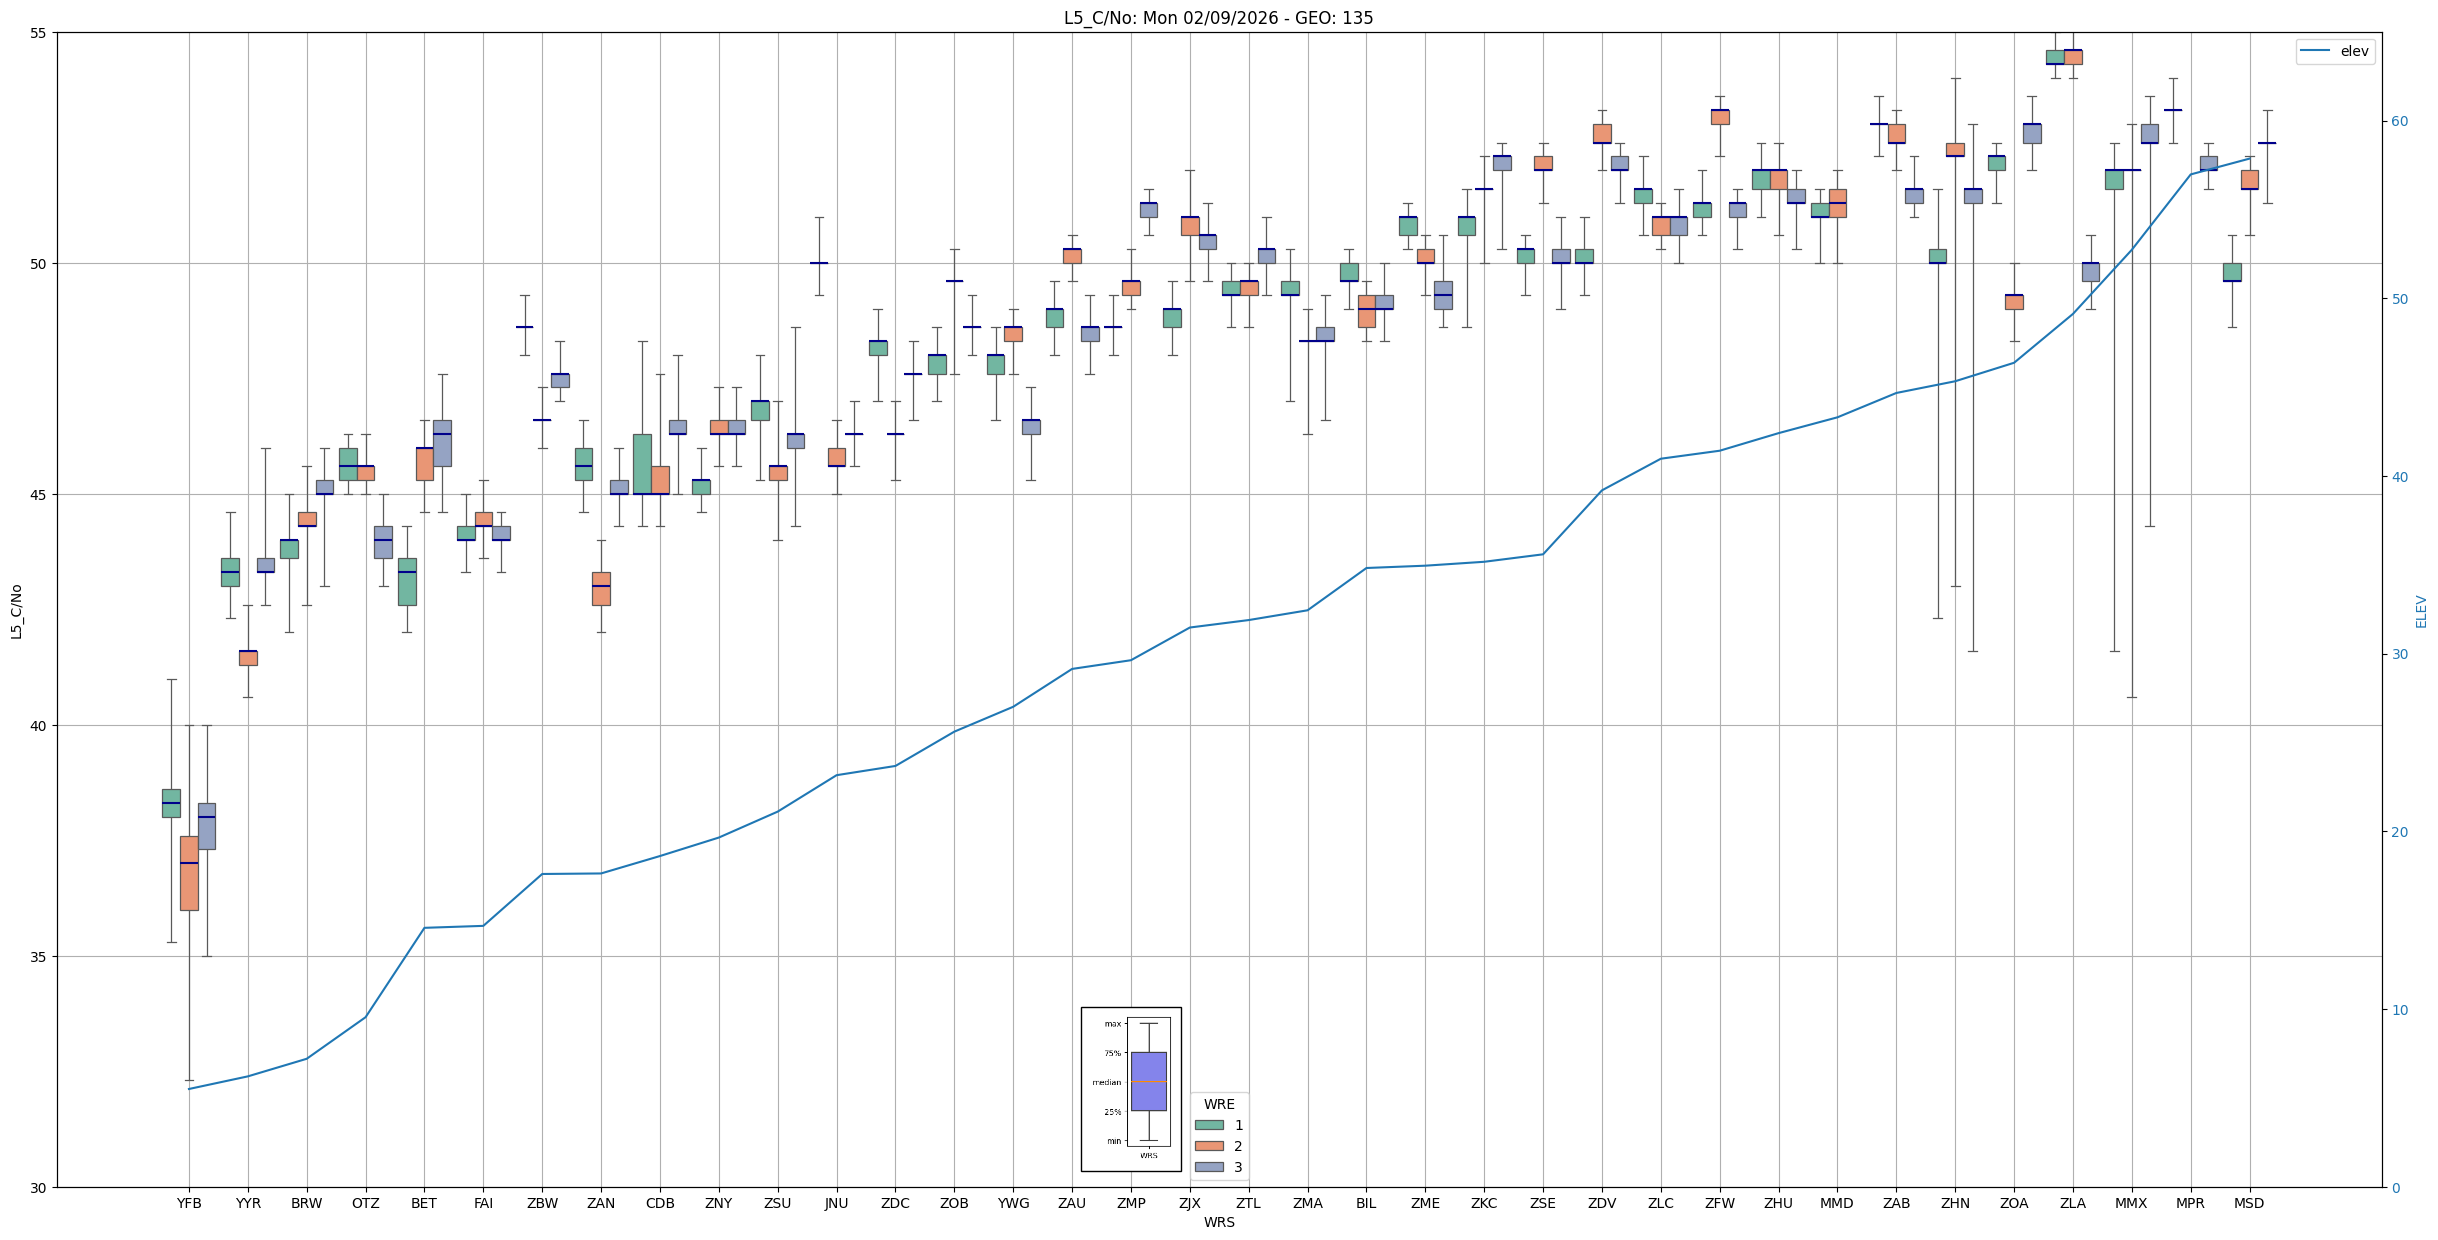Click the green WRE 1 legend swatch
2438x1240 pixels.
pyautogui.click(x=1209, y=1125)
